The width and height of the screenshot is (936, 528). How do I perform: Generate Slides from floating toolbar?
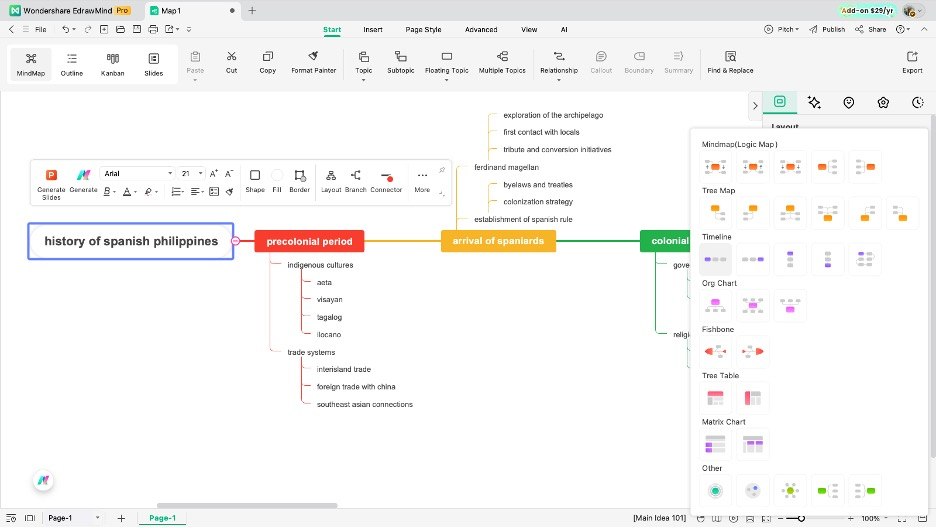pos(51,184)
